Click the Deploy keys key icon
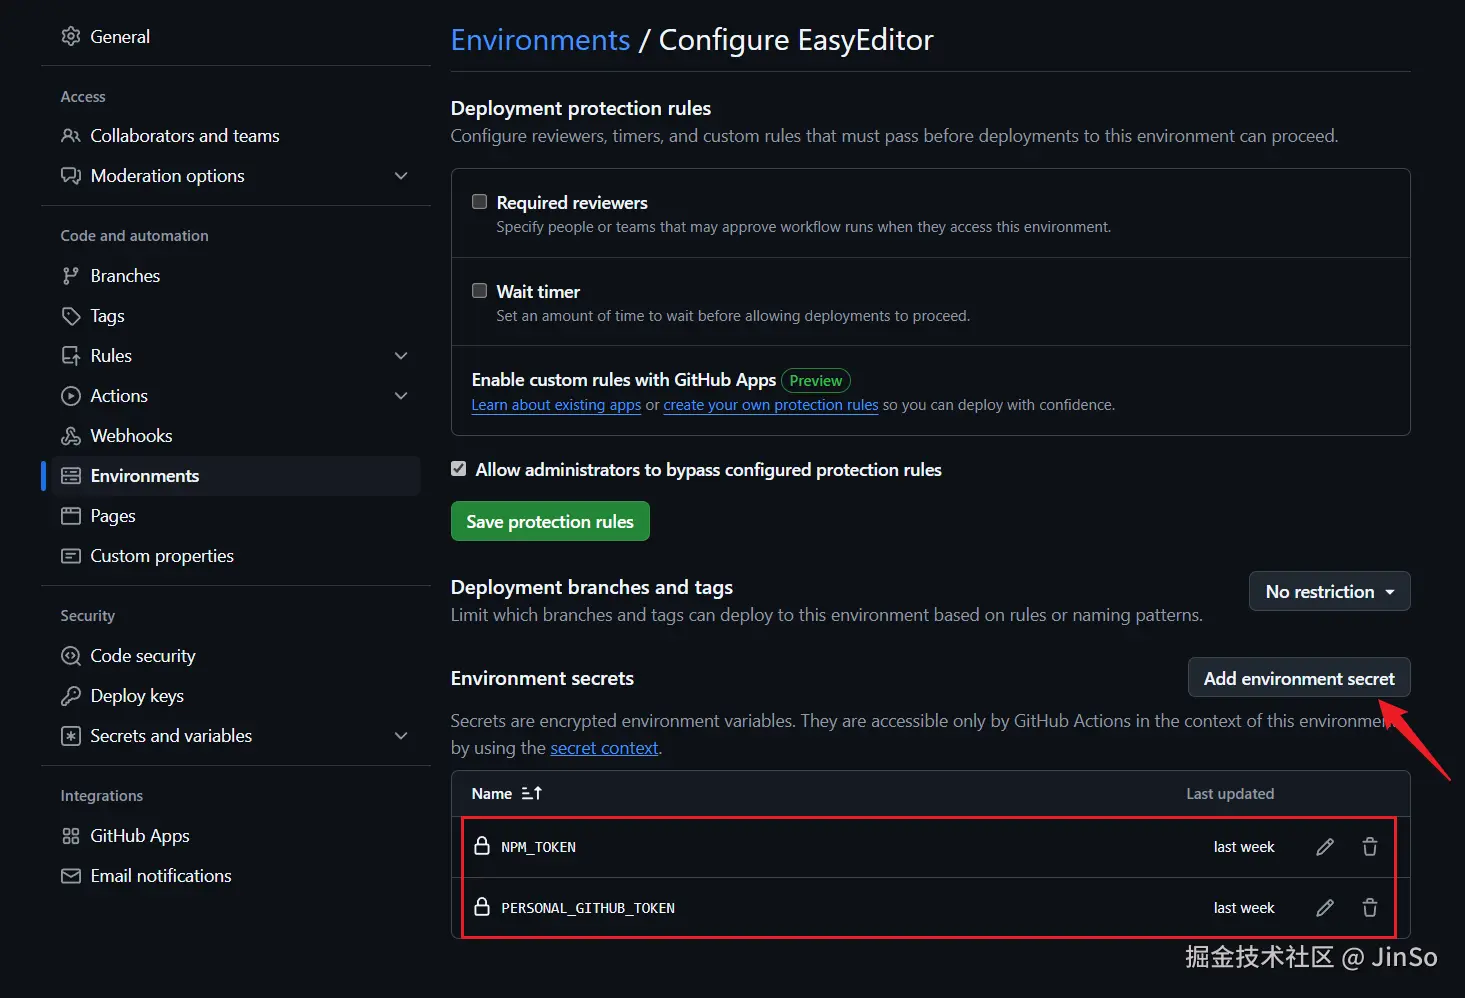This screenshot has height=998, width=1465. (x=71, y=696)
